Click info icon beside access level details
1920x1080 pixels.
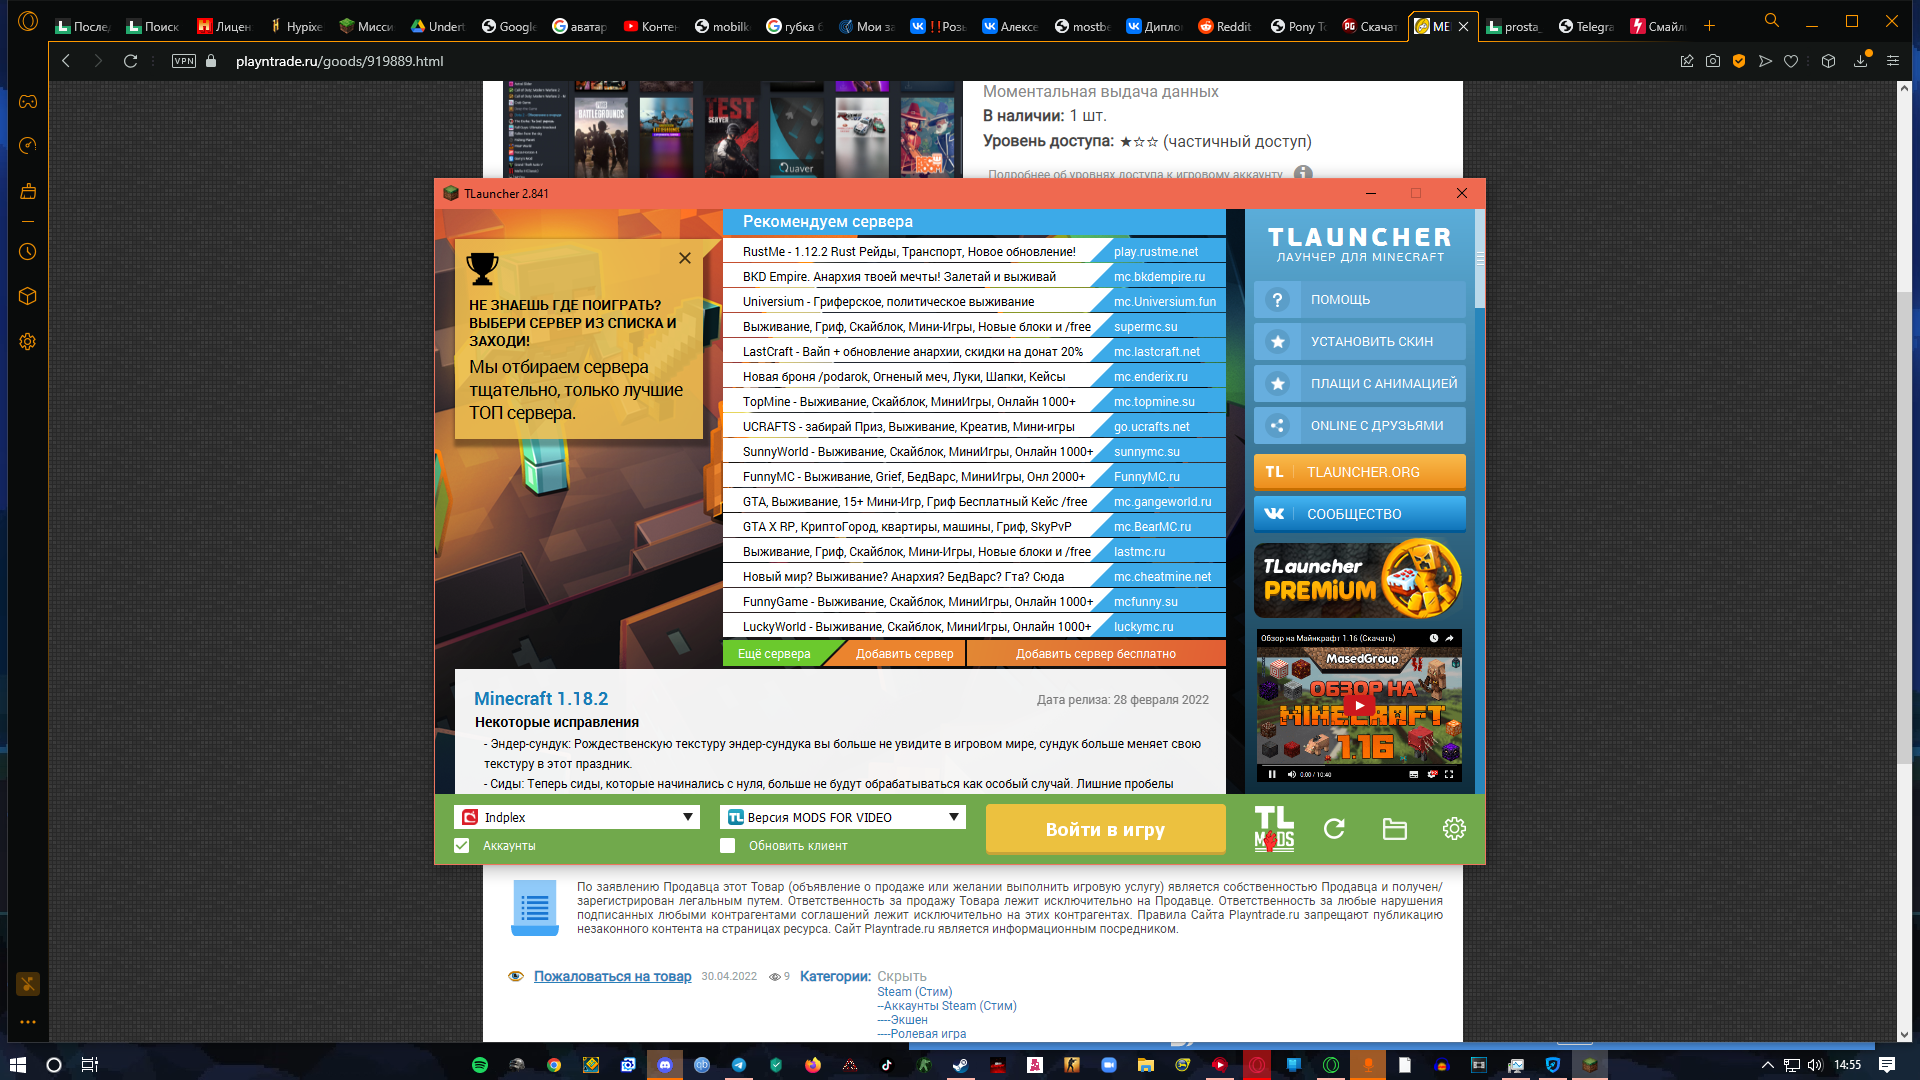1303,174
